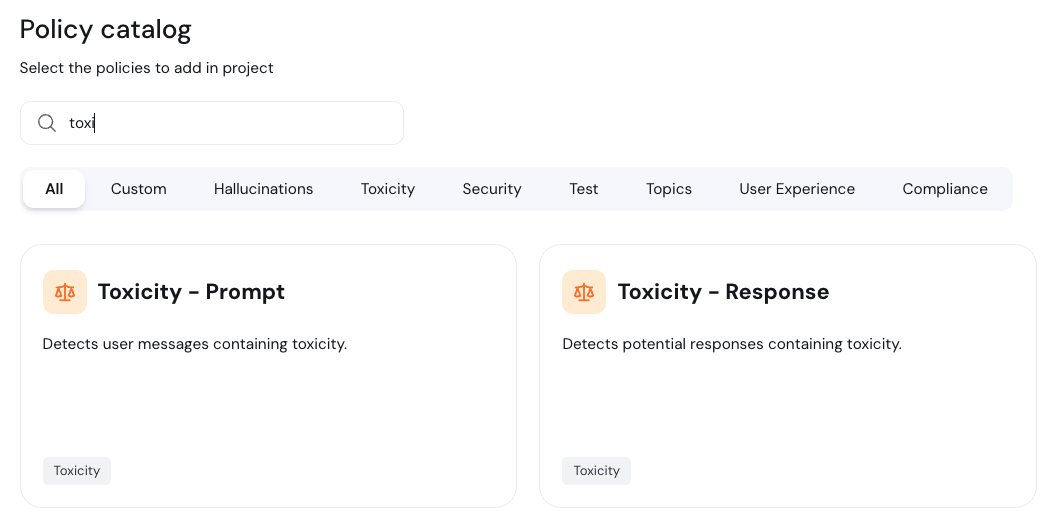The width and height of the screenshot is (1060, 529).
Task: Show the Security policies tab
Action: tap(492, 189)
